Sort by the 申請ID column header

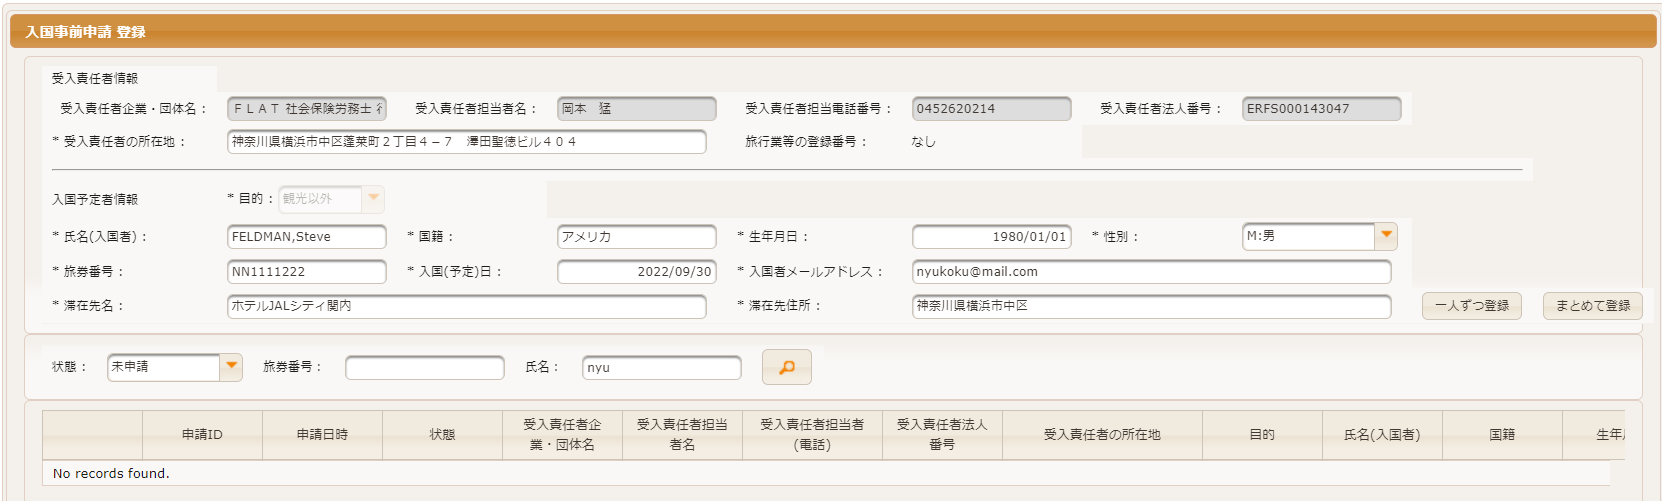point(202,435)
